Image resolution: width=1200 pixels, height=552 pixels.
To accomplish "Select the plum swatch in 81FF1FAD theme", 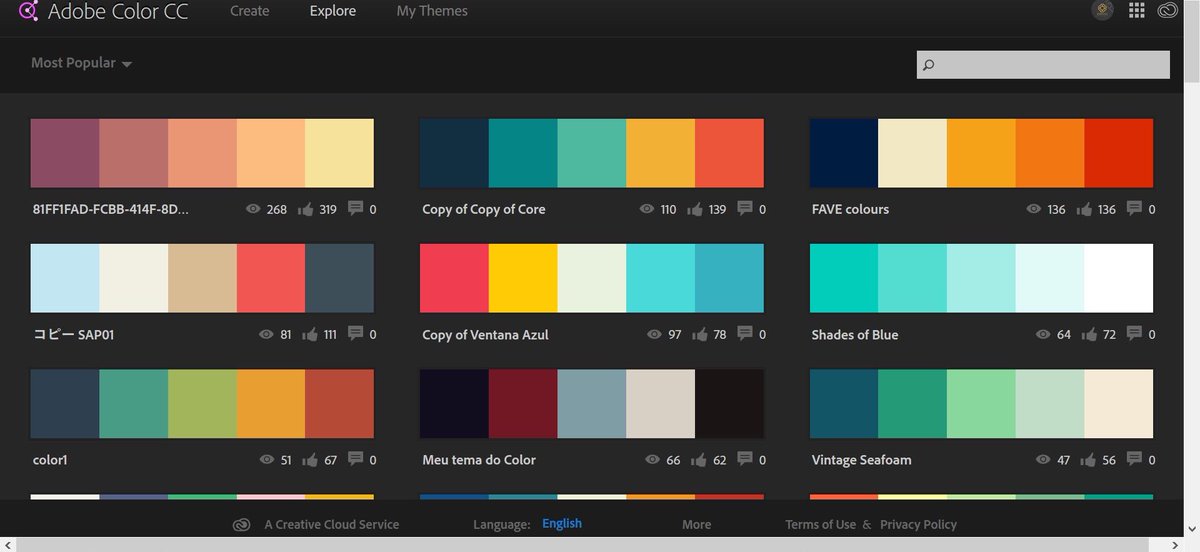I will coord(65,153).
